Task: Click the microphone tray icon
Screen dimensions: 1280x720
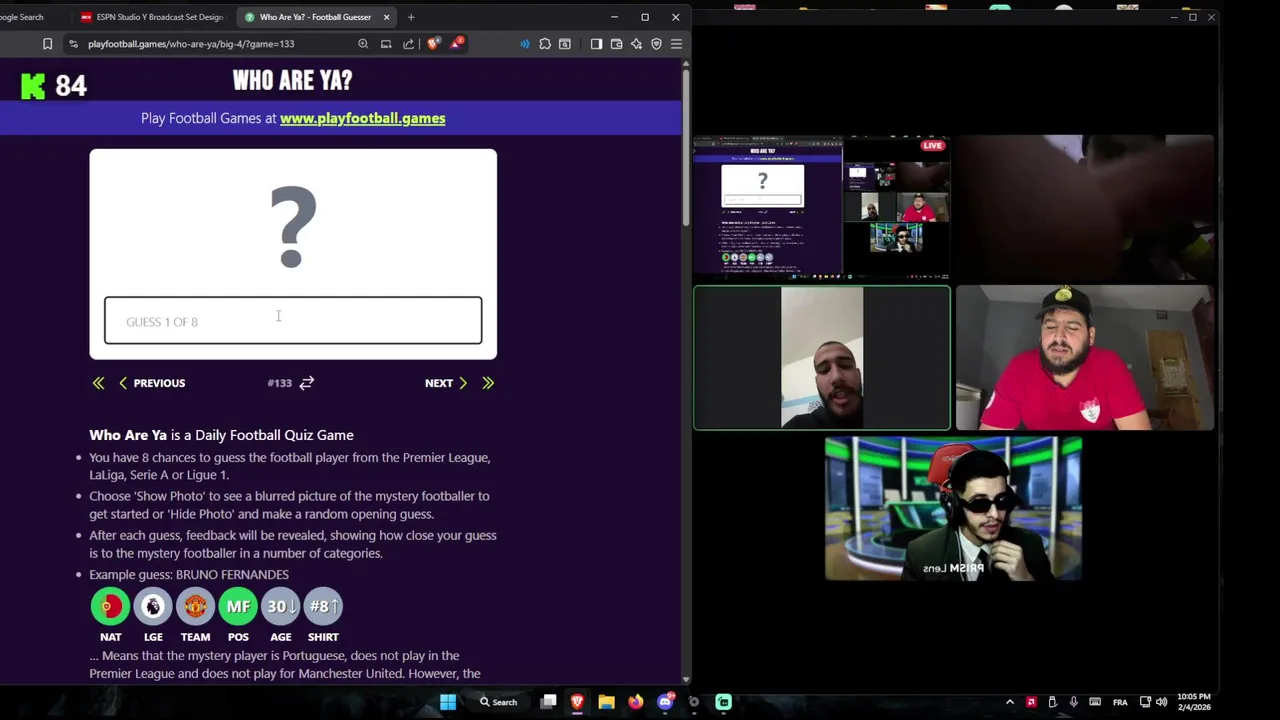Action: pyautogui.click(x=1073, y=702)
